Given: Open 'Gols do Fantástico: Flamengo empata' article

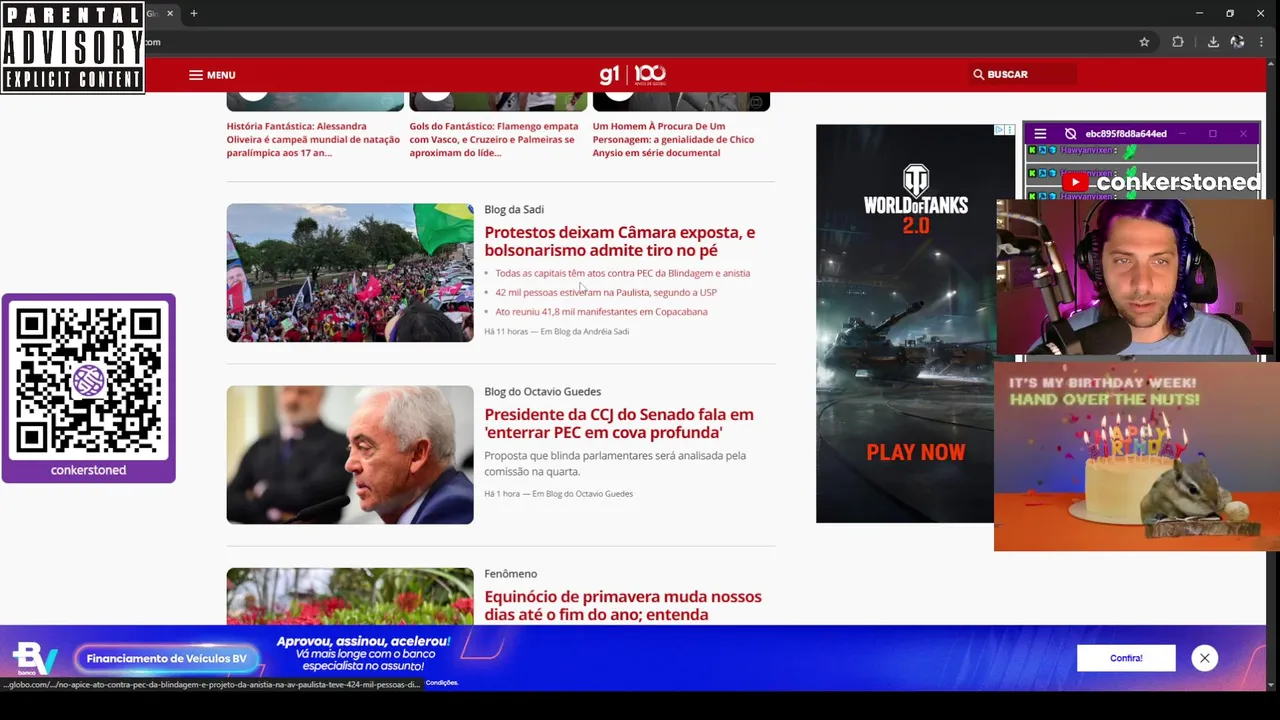Looking at the screenshot, I should pyautogui.click(x=494, y=139).
